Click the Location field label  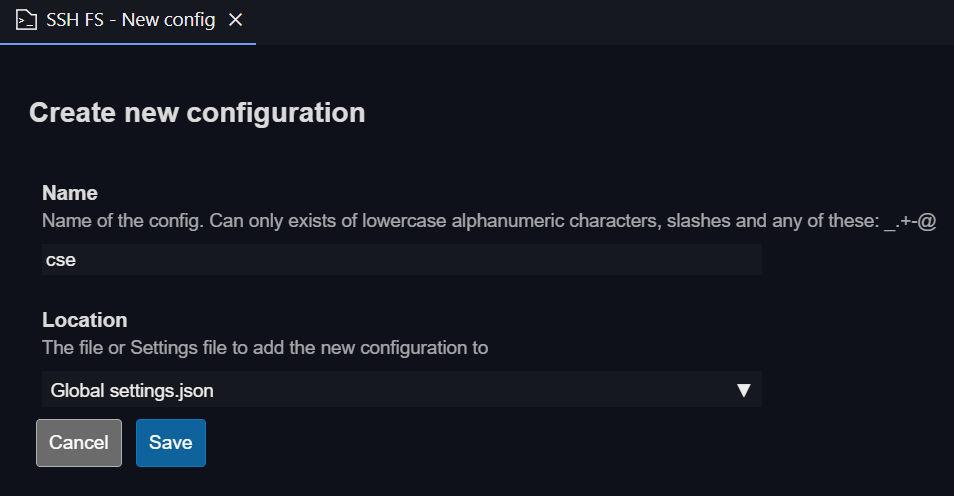[84, 320]
